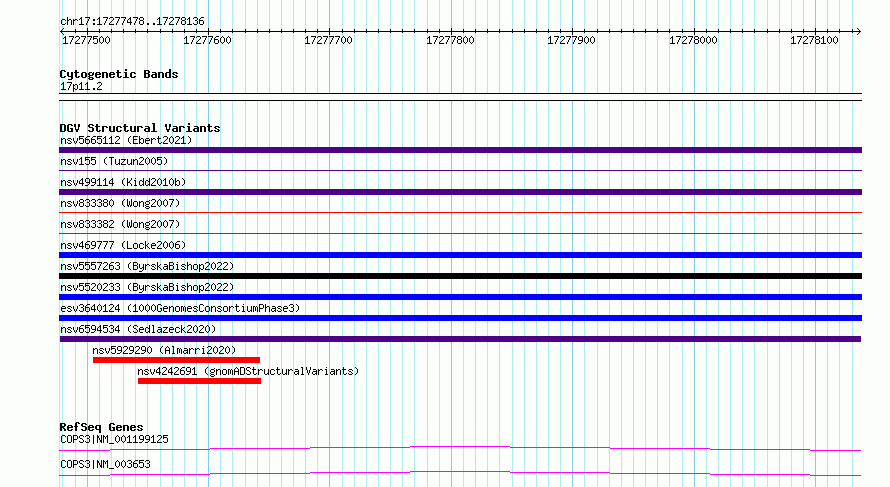Open variant nsv469777 (Locke2006) label
This screenshot has width=890, height=487.
point(123,245)
